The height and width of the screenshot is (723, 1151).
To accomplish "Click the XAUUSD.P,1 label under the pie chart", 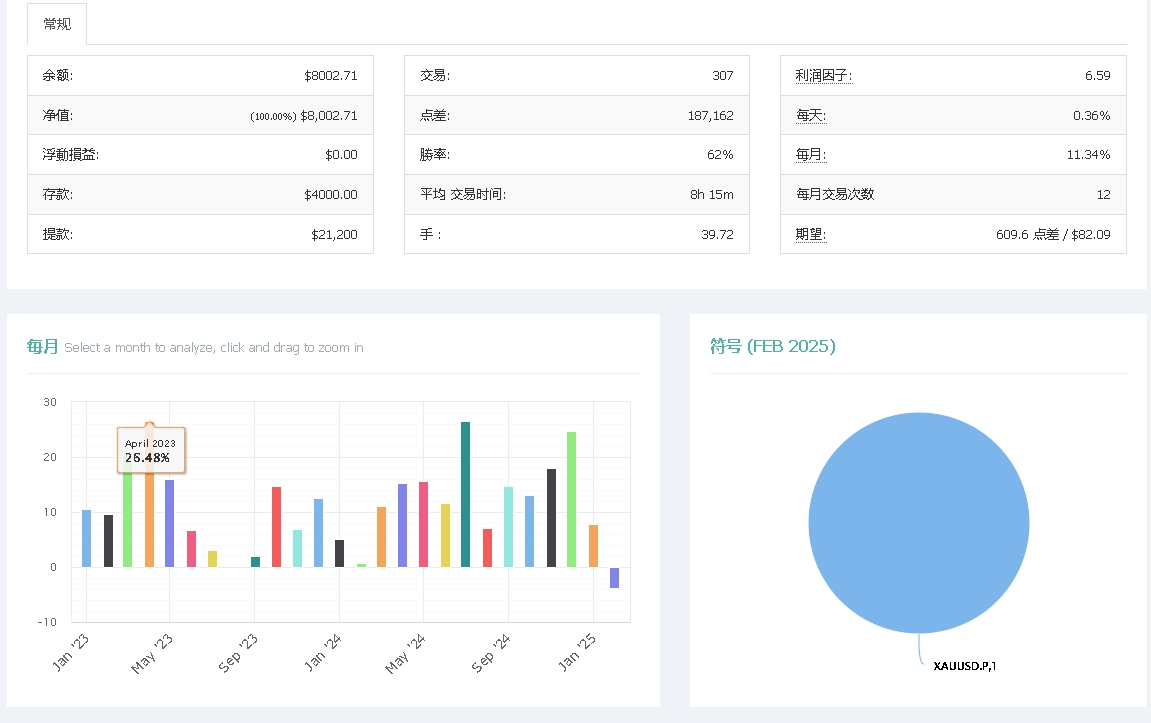I will tap(967, 664).
